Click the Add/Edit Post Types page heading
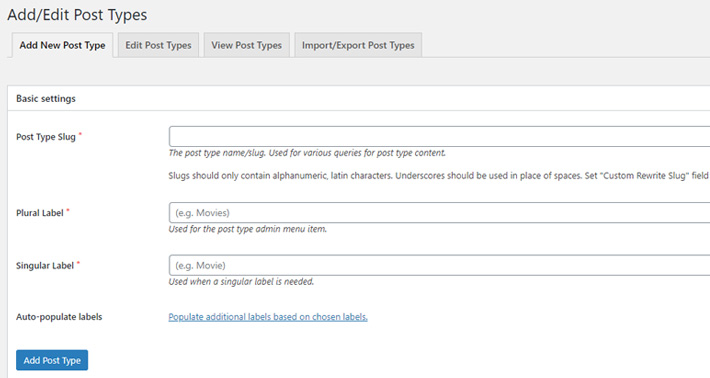The width and height of the screenshot is (710, 378). point(77,14)
